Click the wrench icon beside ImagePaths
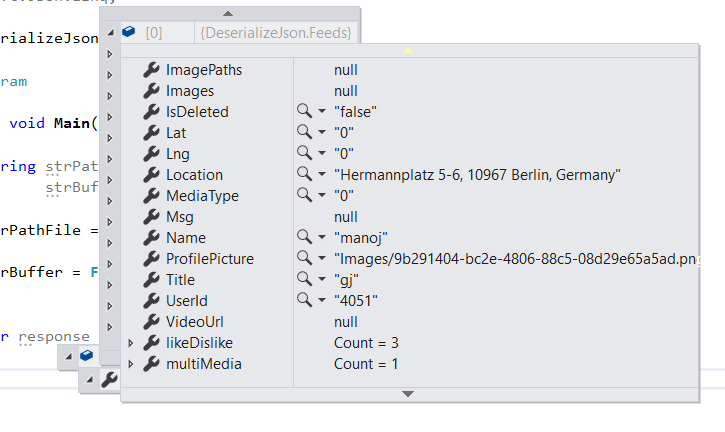725x432 pixels. coord(151,70)
